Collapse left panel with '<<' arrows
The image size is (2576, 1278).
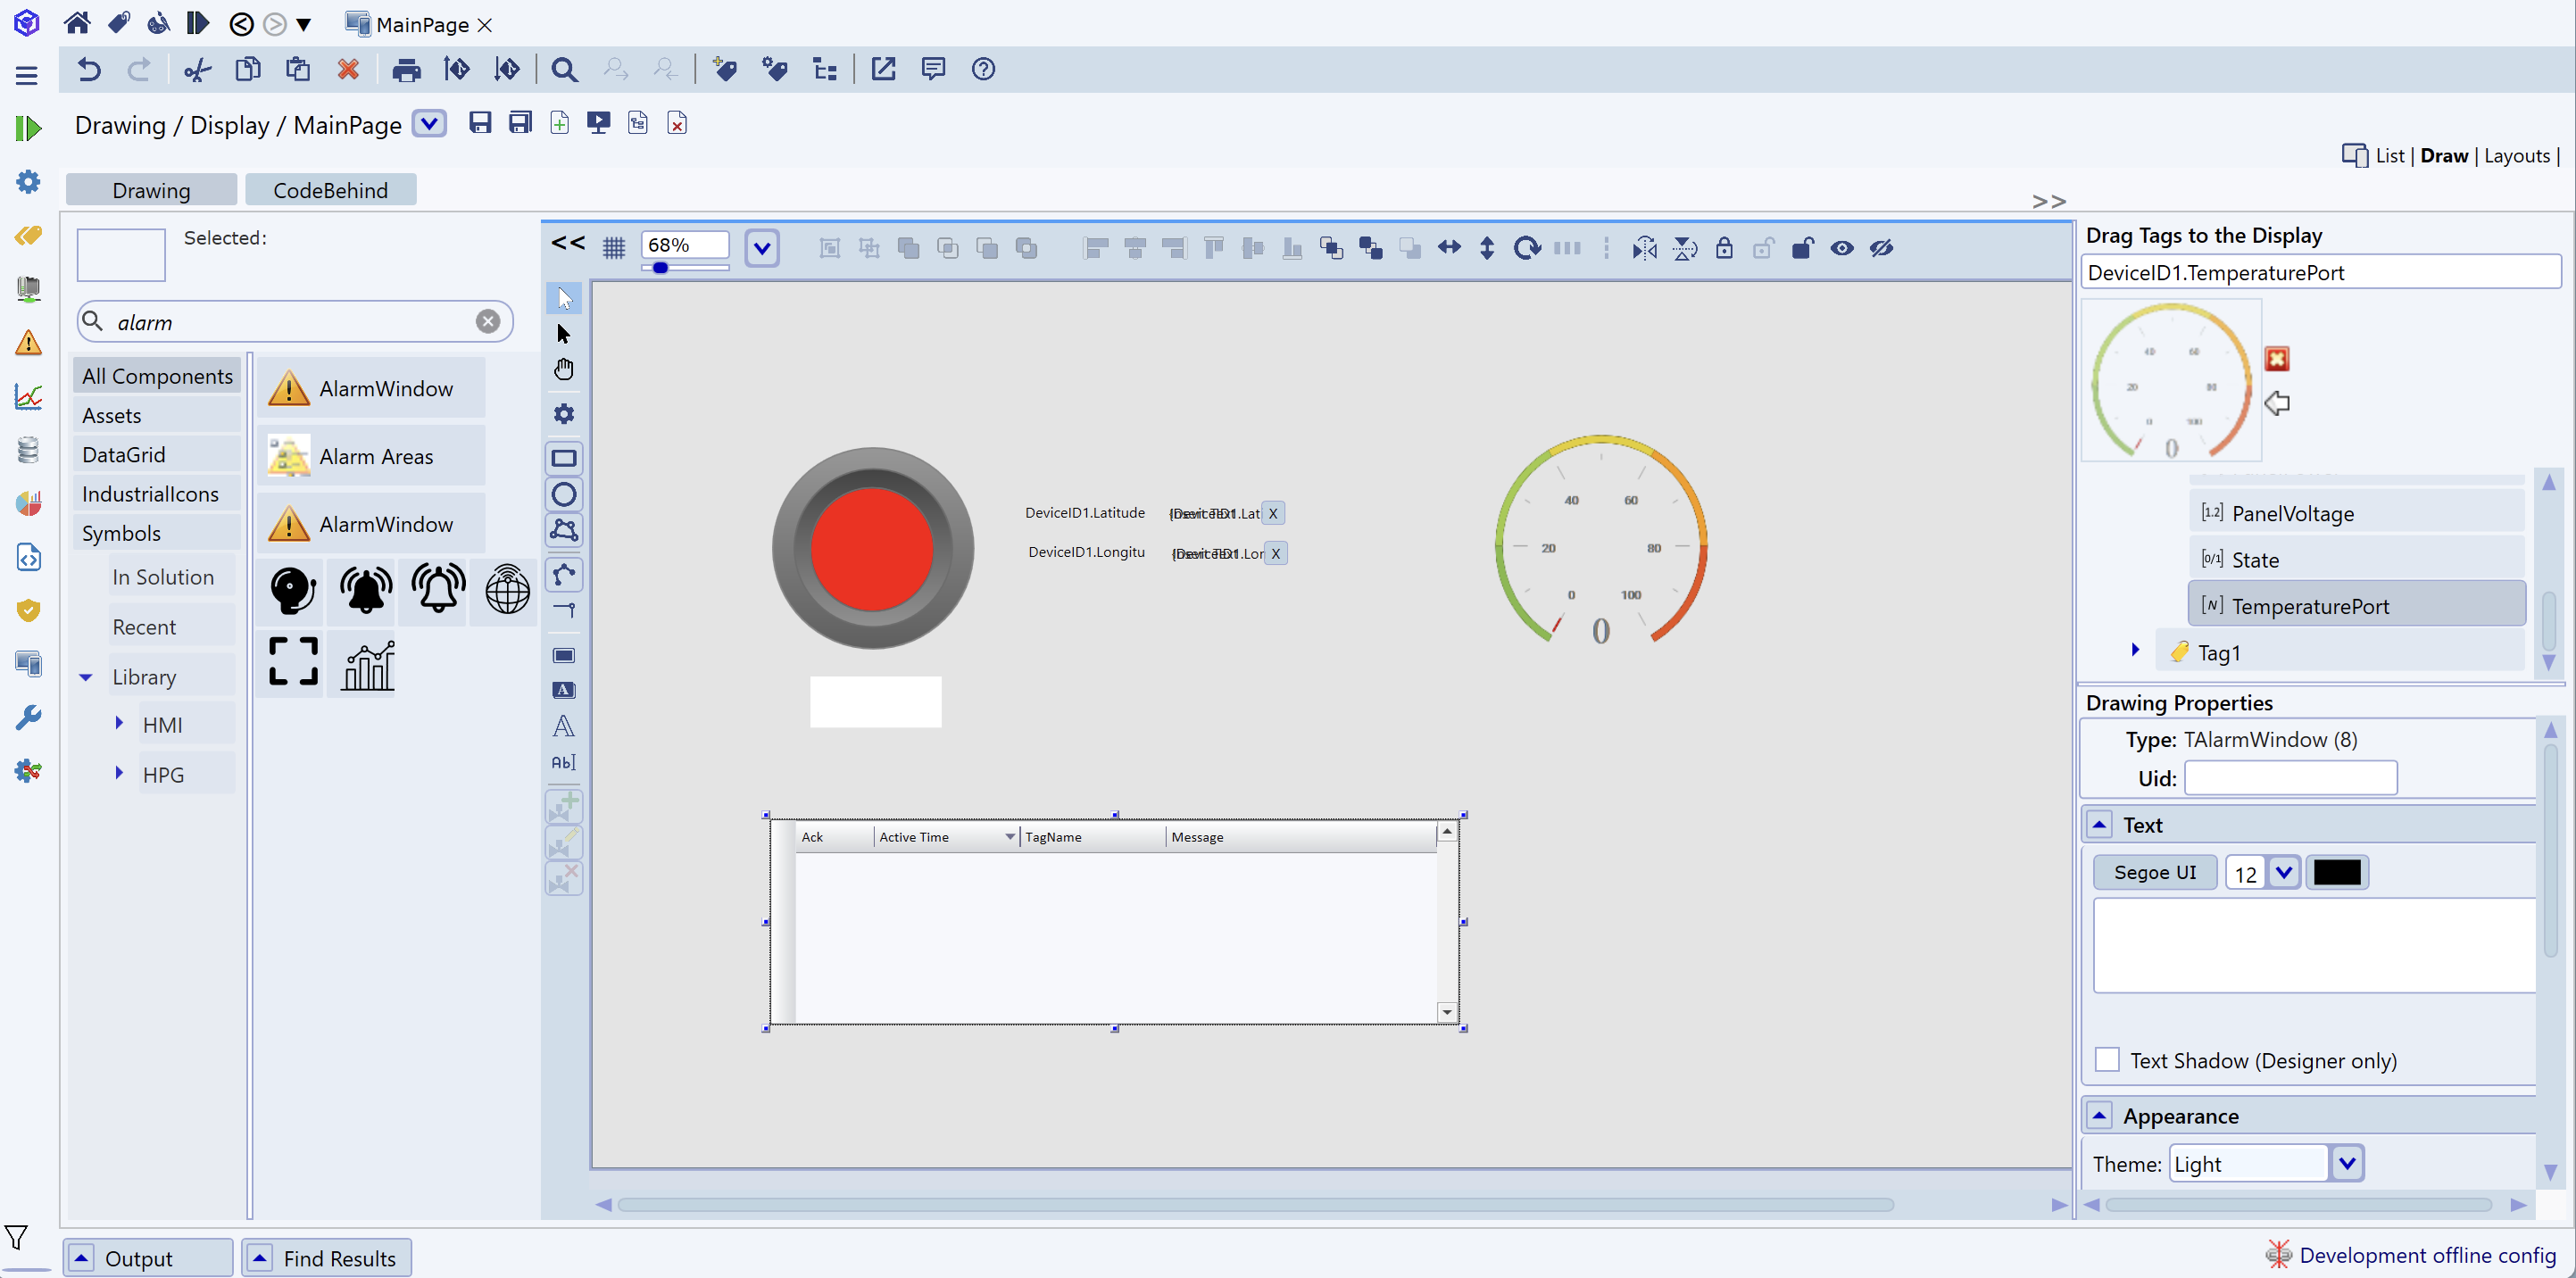click(x=568, y=243)
